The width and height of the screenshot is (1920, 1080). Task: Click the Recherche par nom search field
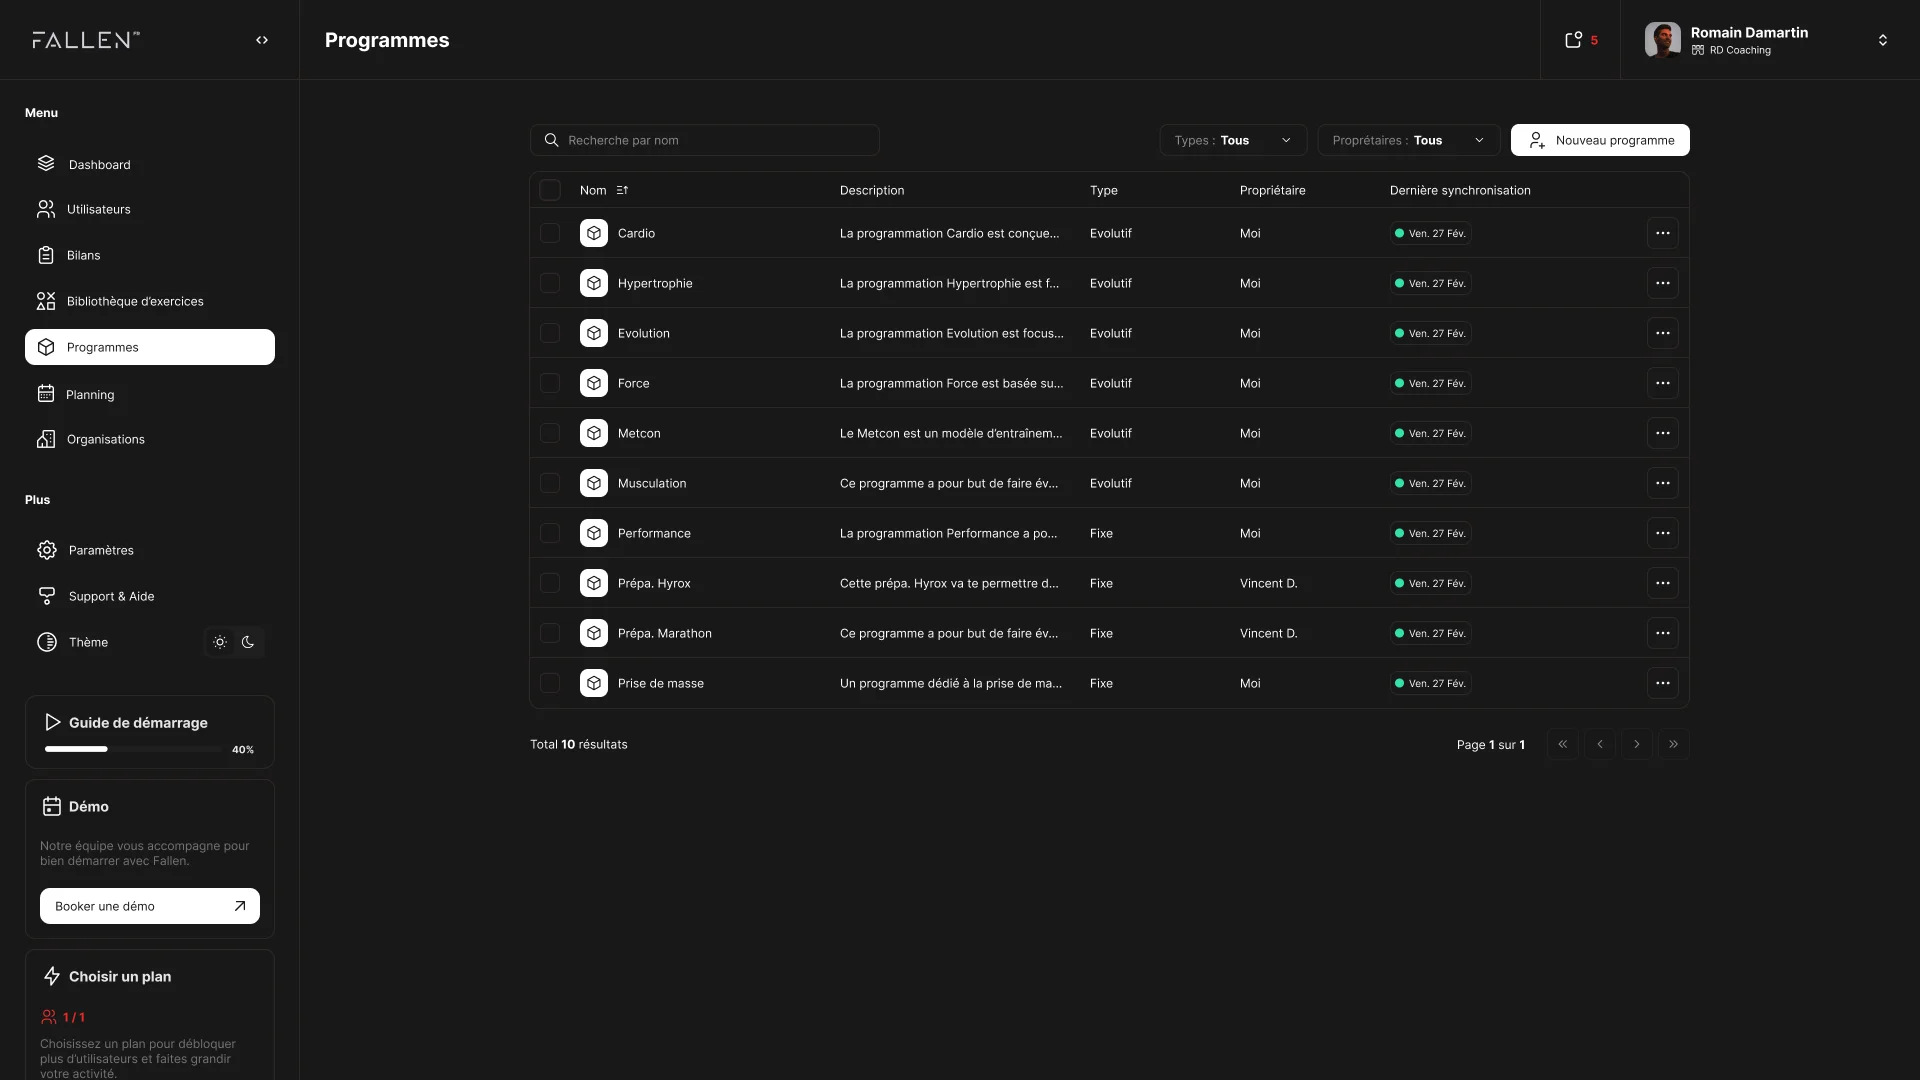(705, 140)
